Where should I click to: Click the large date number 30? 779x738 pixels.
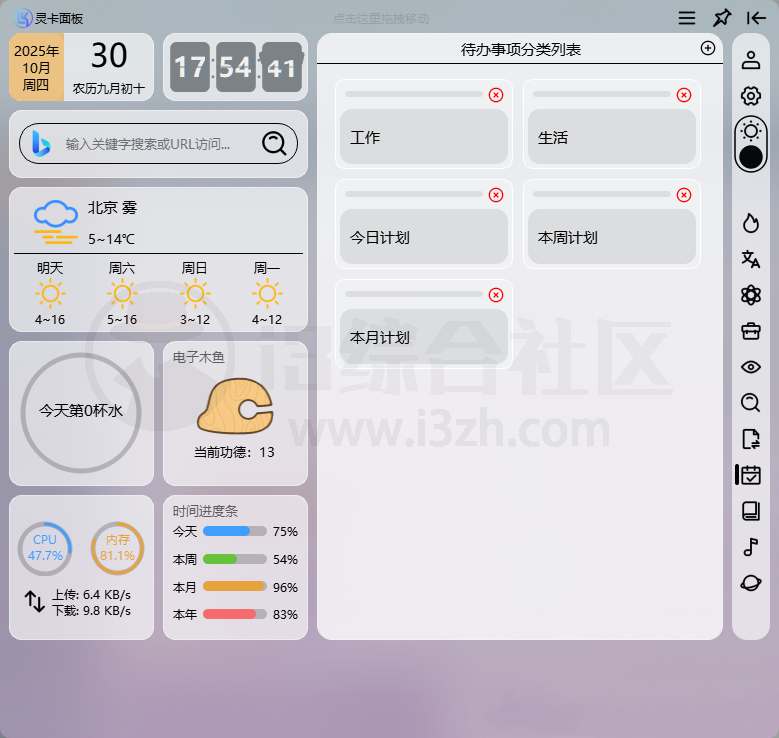pyautogui.click(x=109, y=55)
